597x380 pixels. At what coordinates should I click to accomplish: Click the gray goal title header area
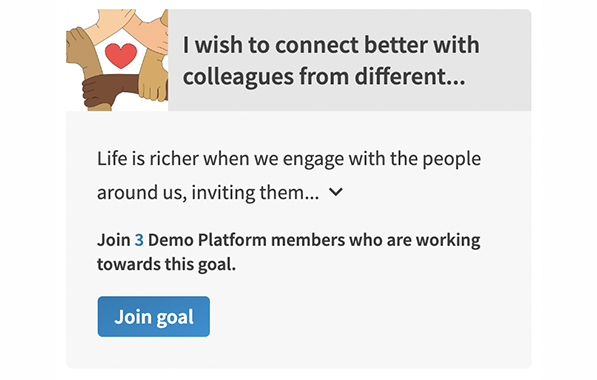point(350,60)
